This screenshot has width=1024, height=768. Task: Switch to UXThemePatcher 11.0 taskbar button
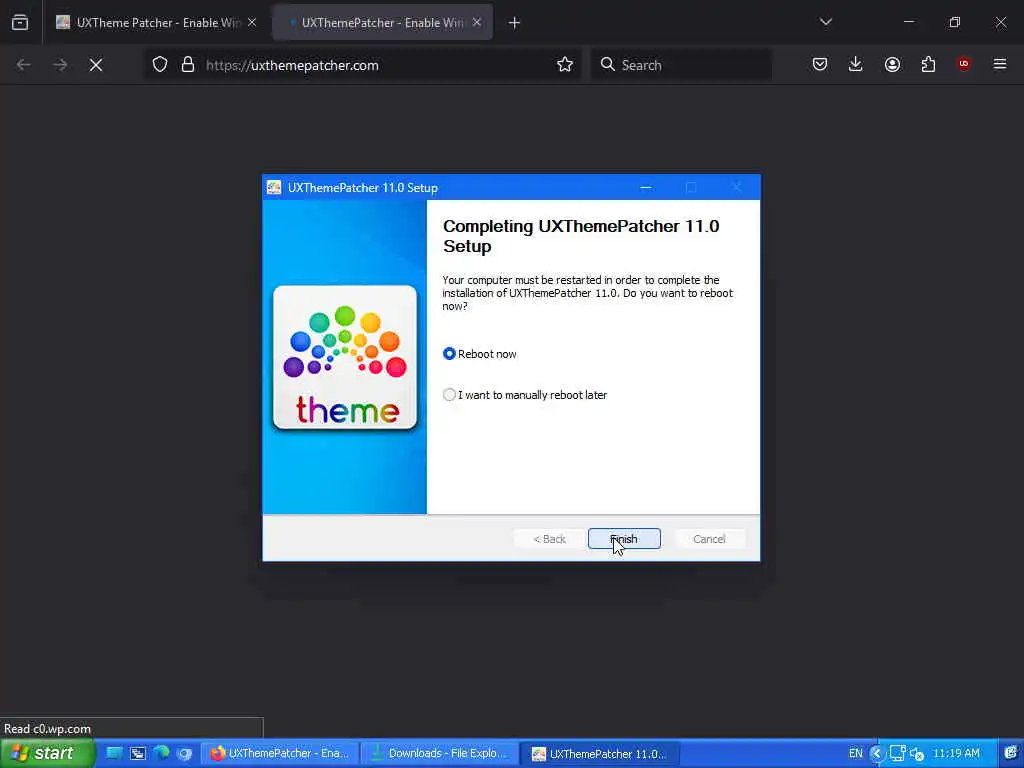point(601,754)
